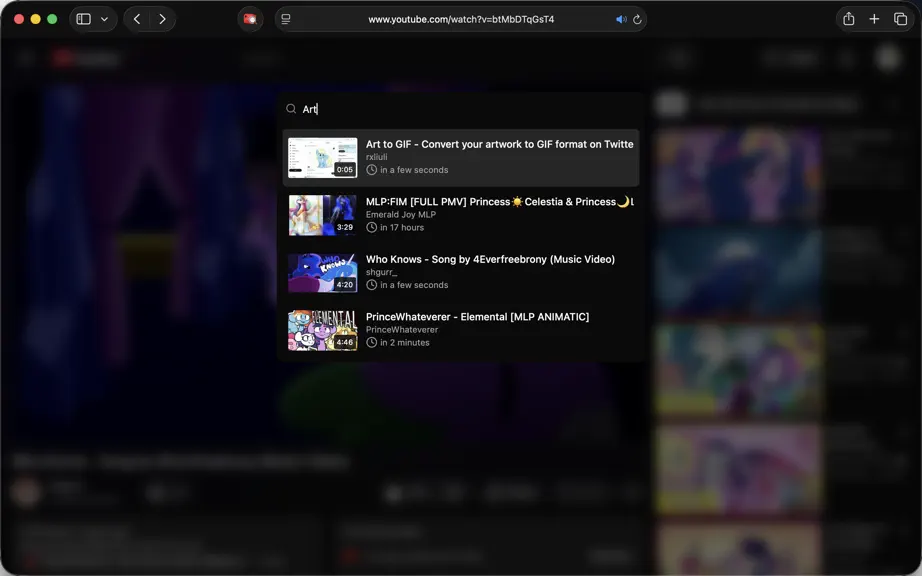Open the red camera extension icon
Viewport: 922px width, 576px height.
(x=250, y=19)
